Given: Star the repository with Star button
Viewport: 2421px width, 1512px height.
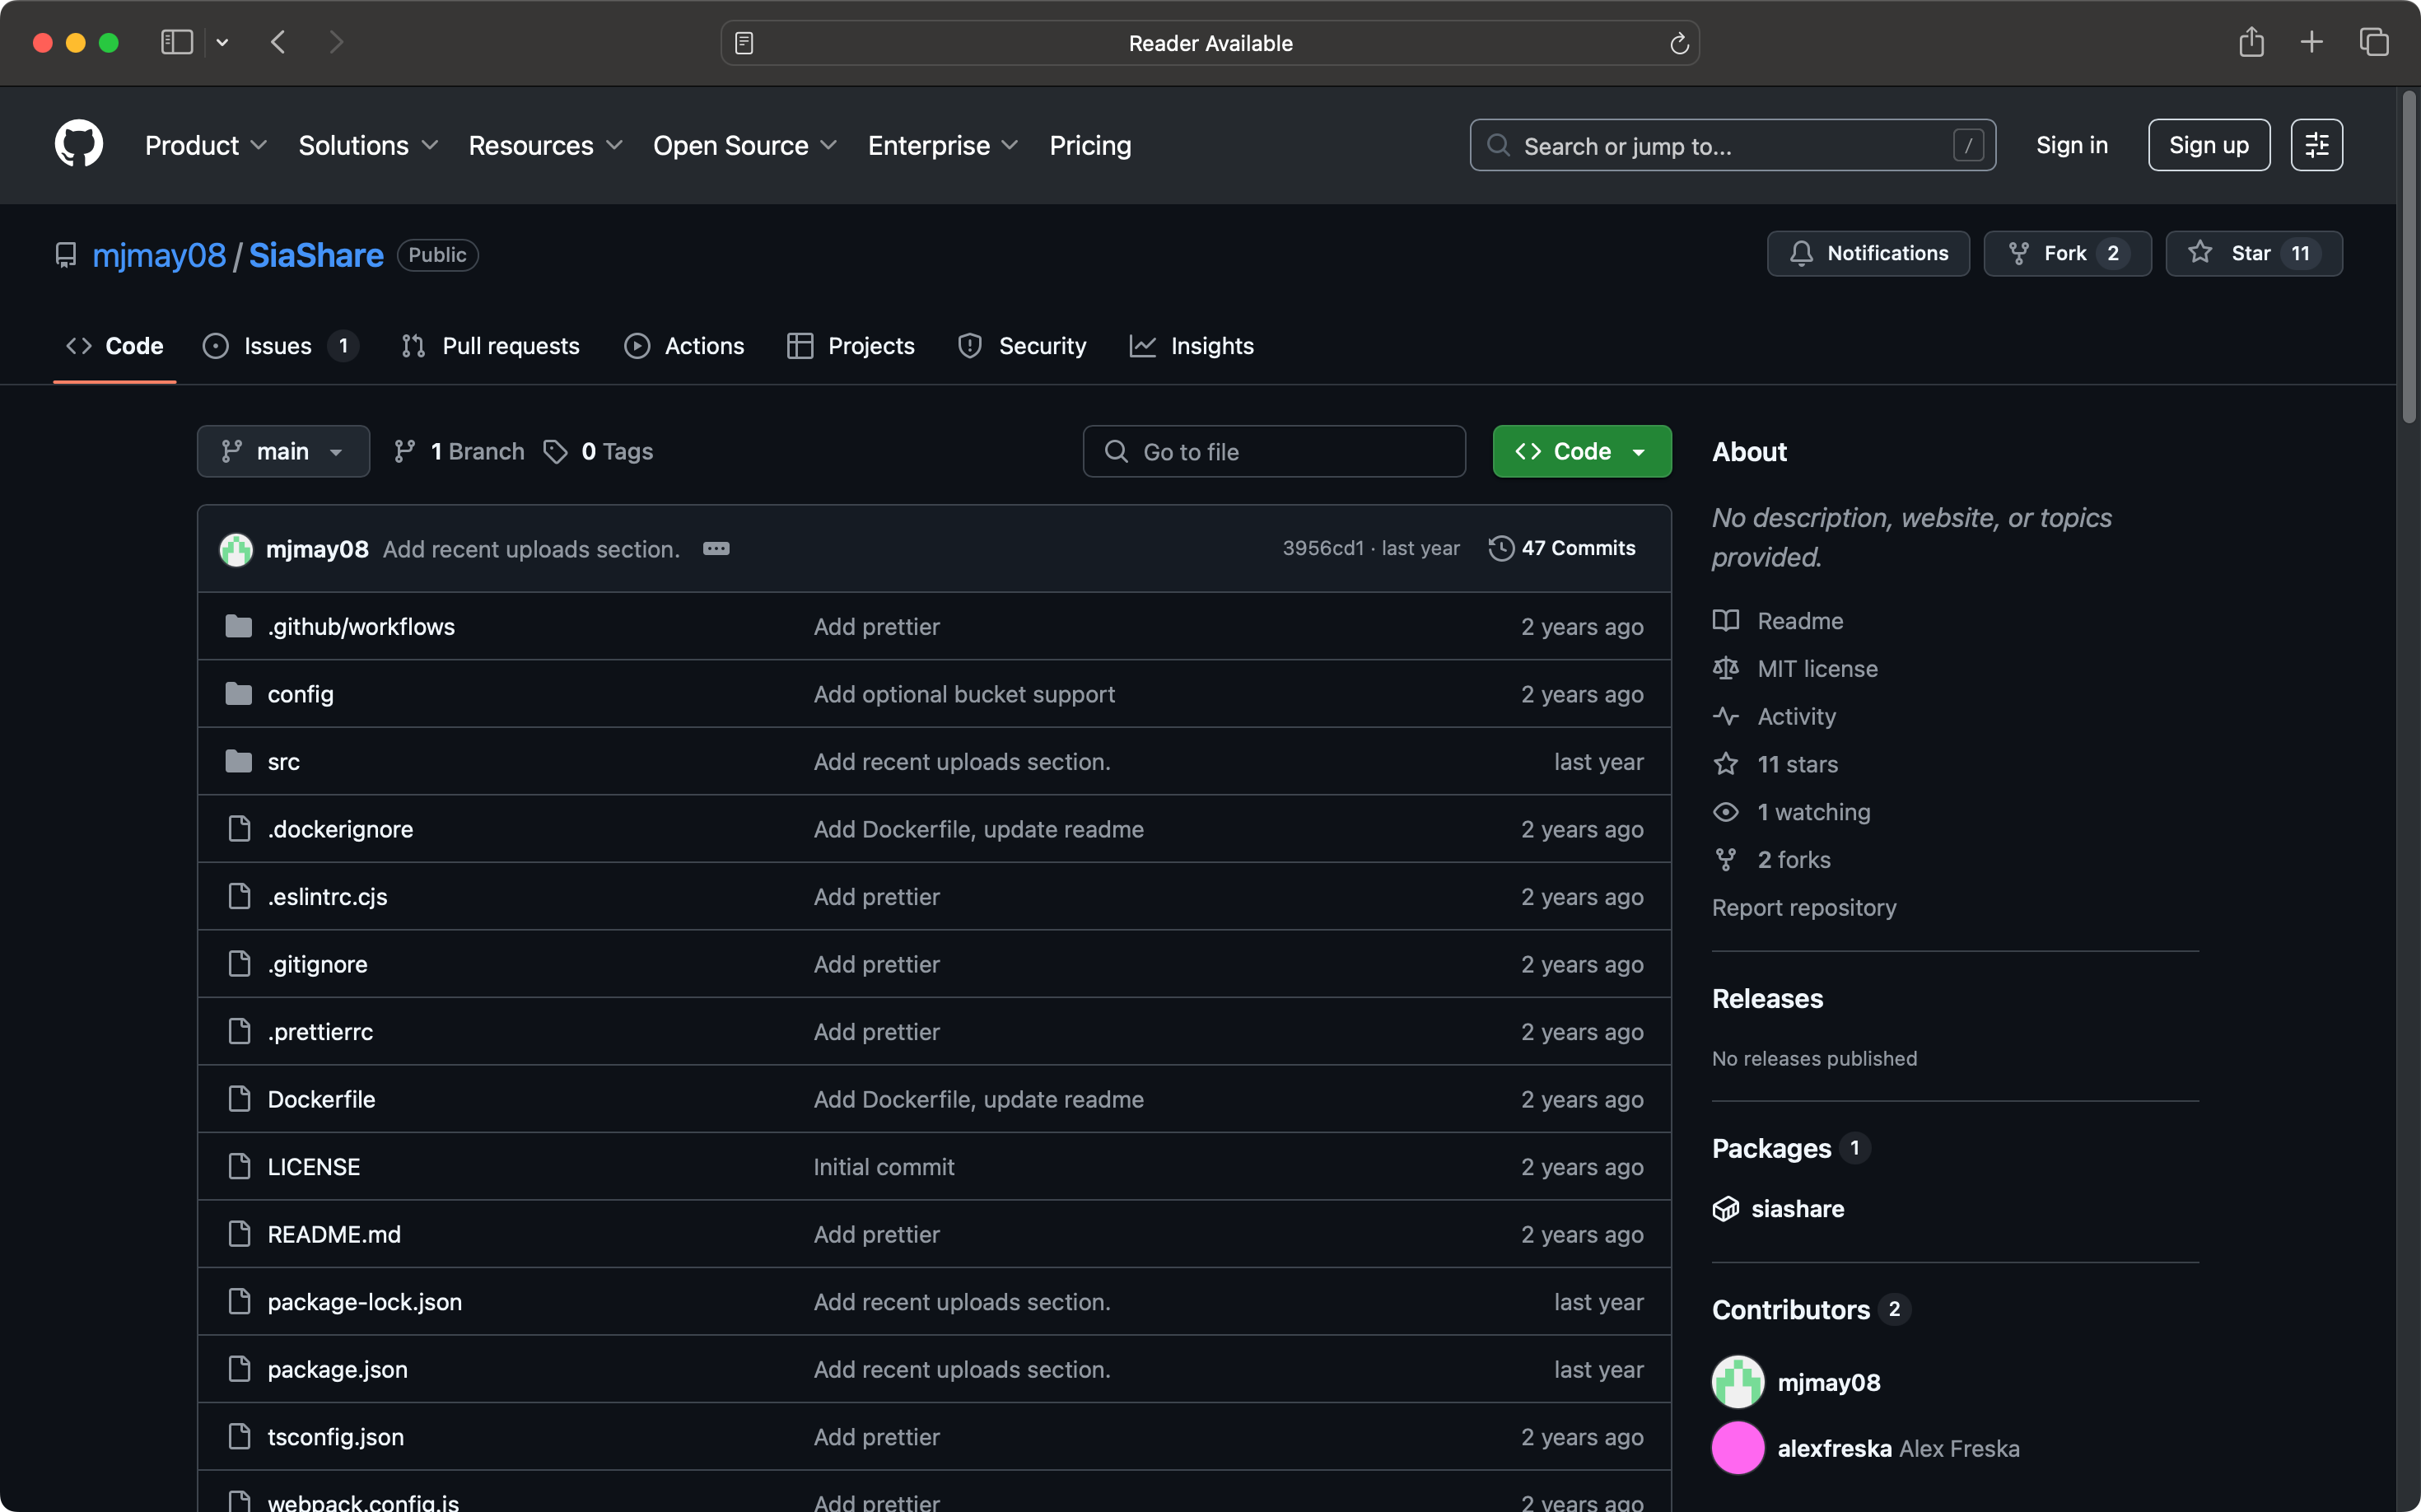Looking at the screenshot, I should pos(2254,253).
